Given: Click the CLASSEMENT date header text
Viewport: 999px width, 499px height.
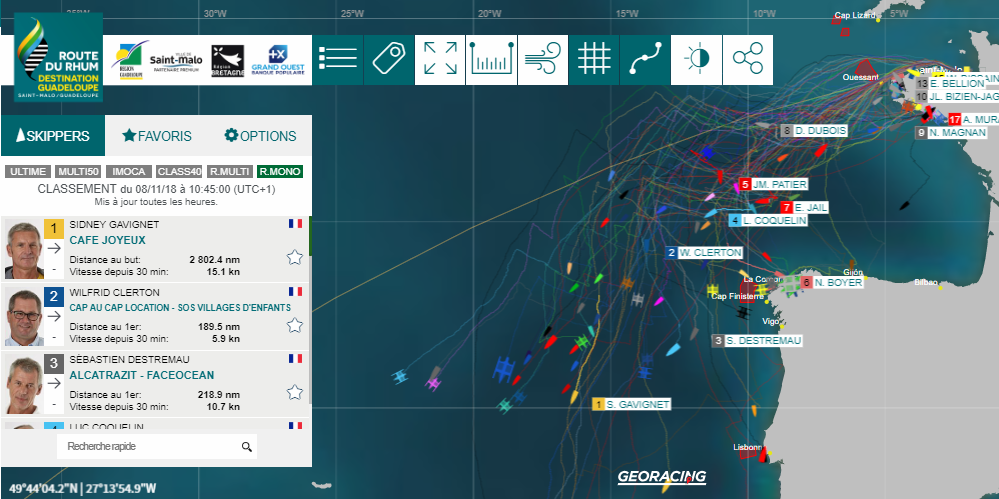Looking at the screenshot, I should (x=157, y=189).
